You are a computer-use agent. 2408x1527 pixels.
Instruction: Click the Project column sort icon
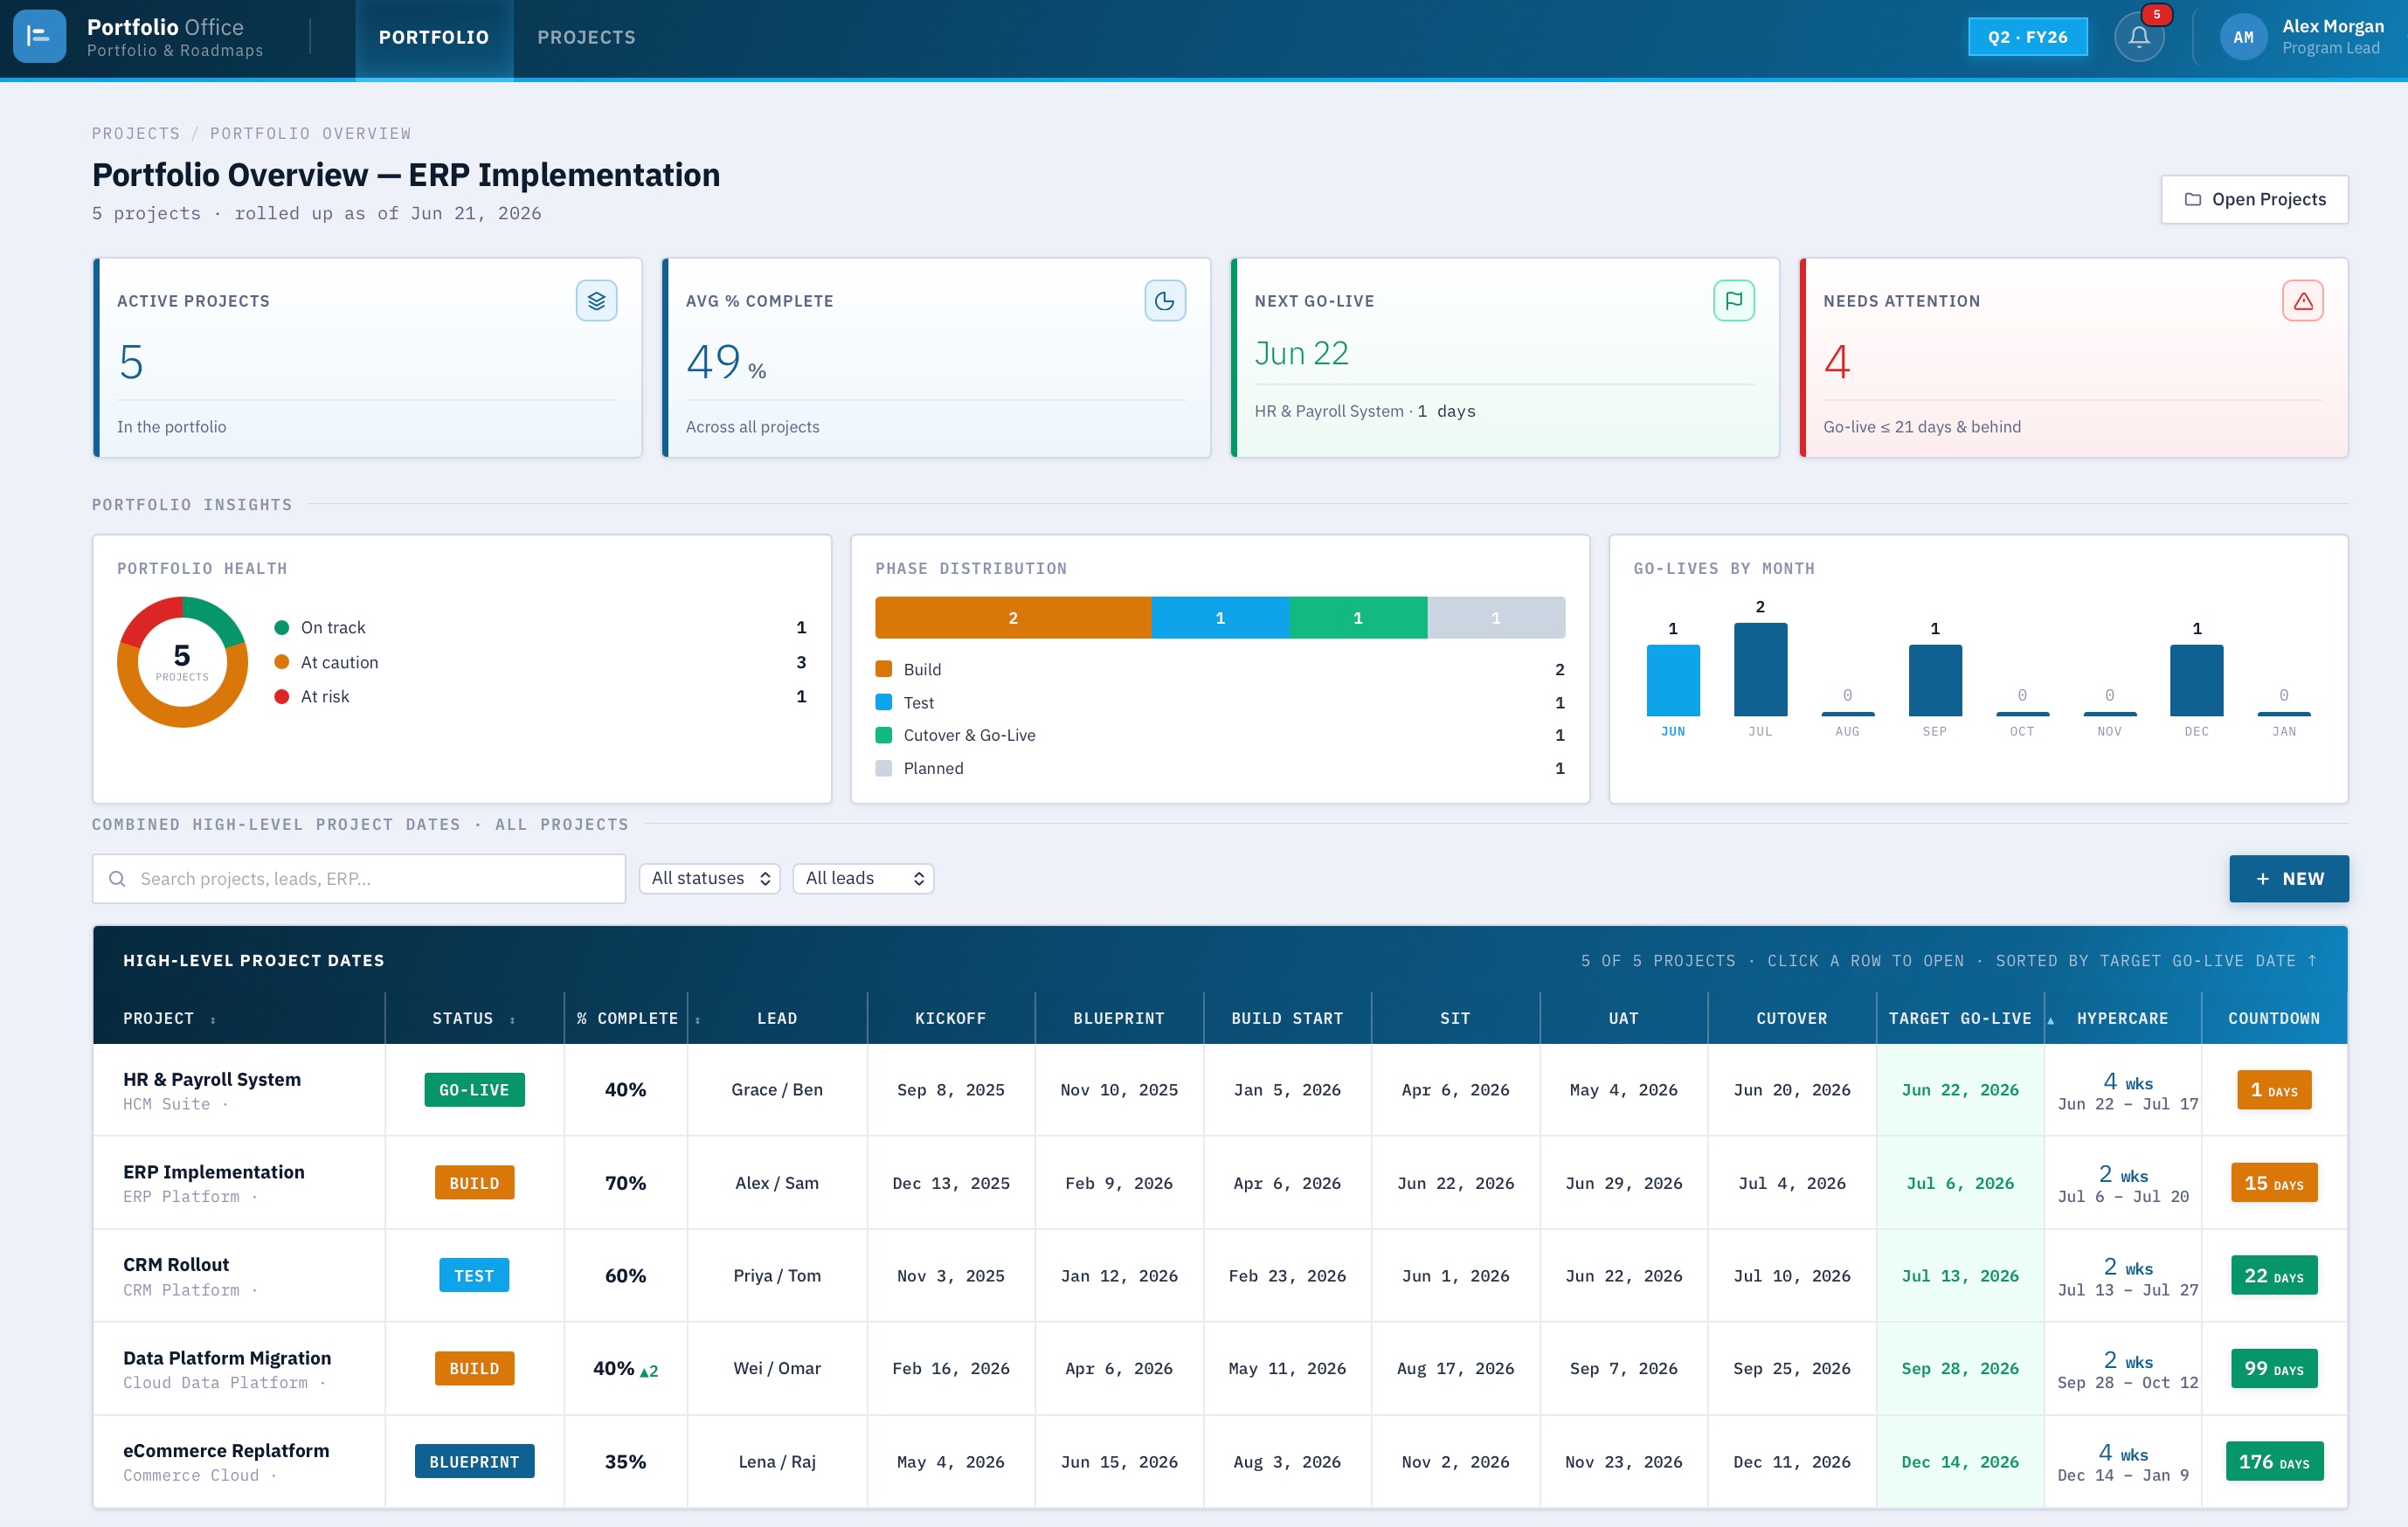[213, 1020]
